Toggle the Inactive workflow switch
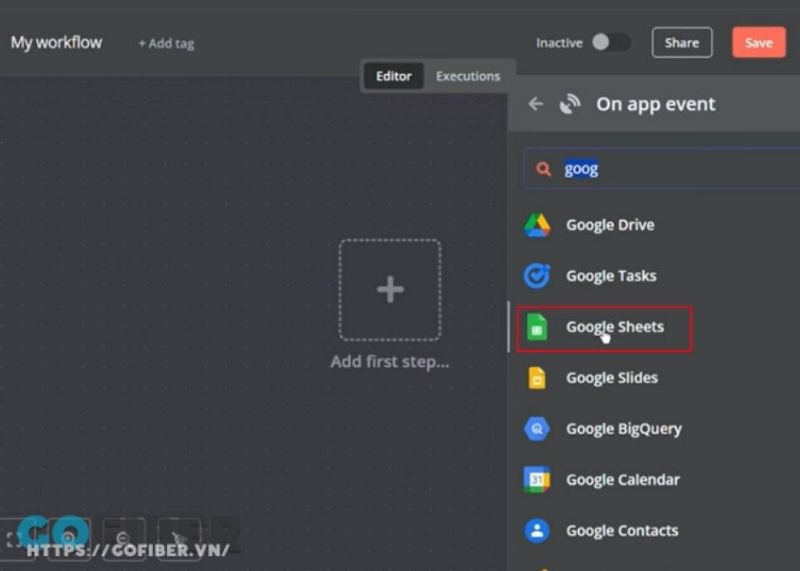The height and width of the screenshot is (571, 800). pos(611,42)
